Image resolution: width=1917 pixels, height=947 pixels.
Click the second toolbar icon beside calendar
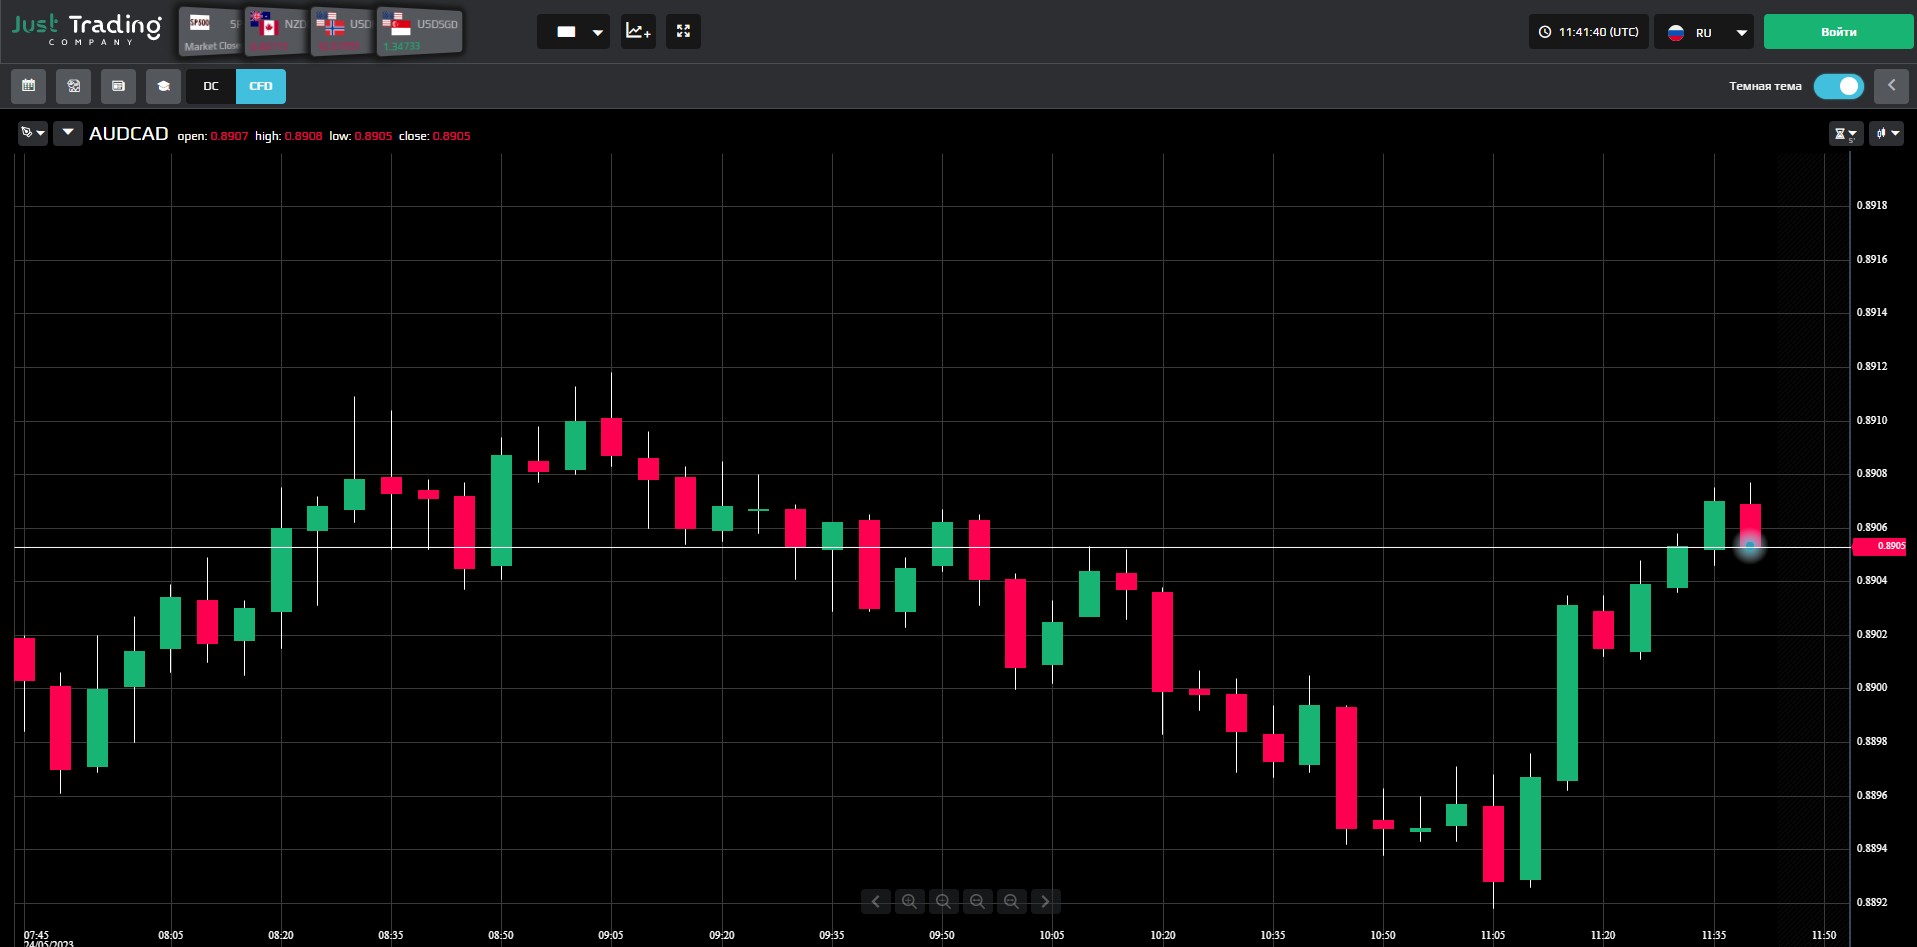[x=73, y=86]
